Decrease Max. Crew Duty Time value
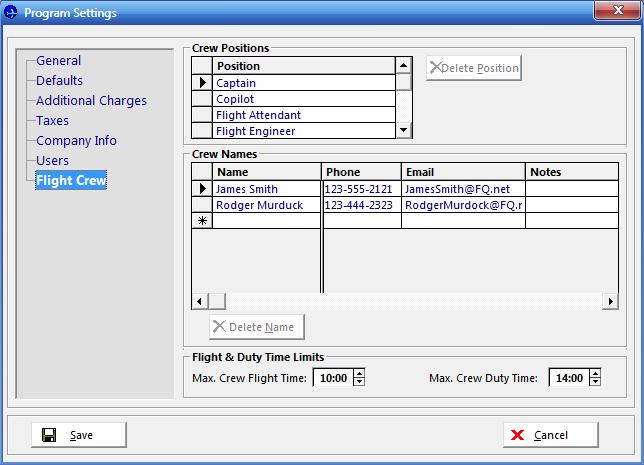The width and height of the screenshot is (644, 465). point(595,383)
